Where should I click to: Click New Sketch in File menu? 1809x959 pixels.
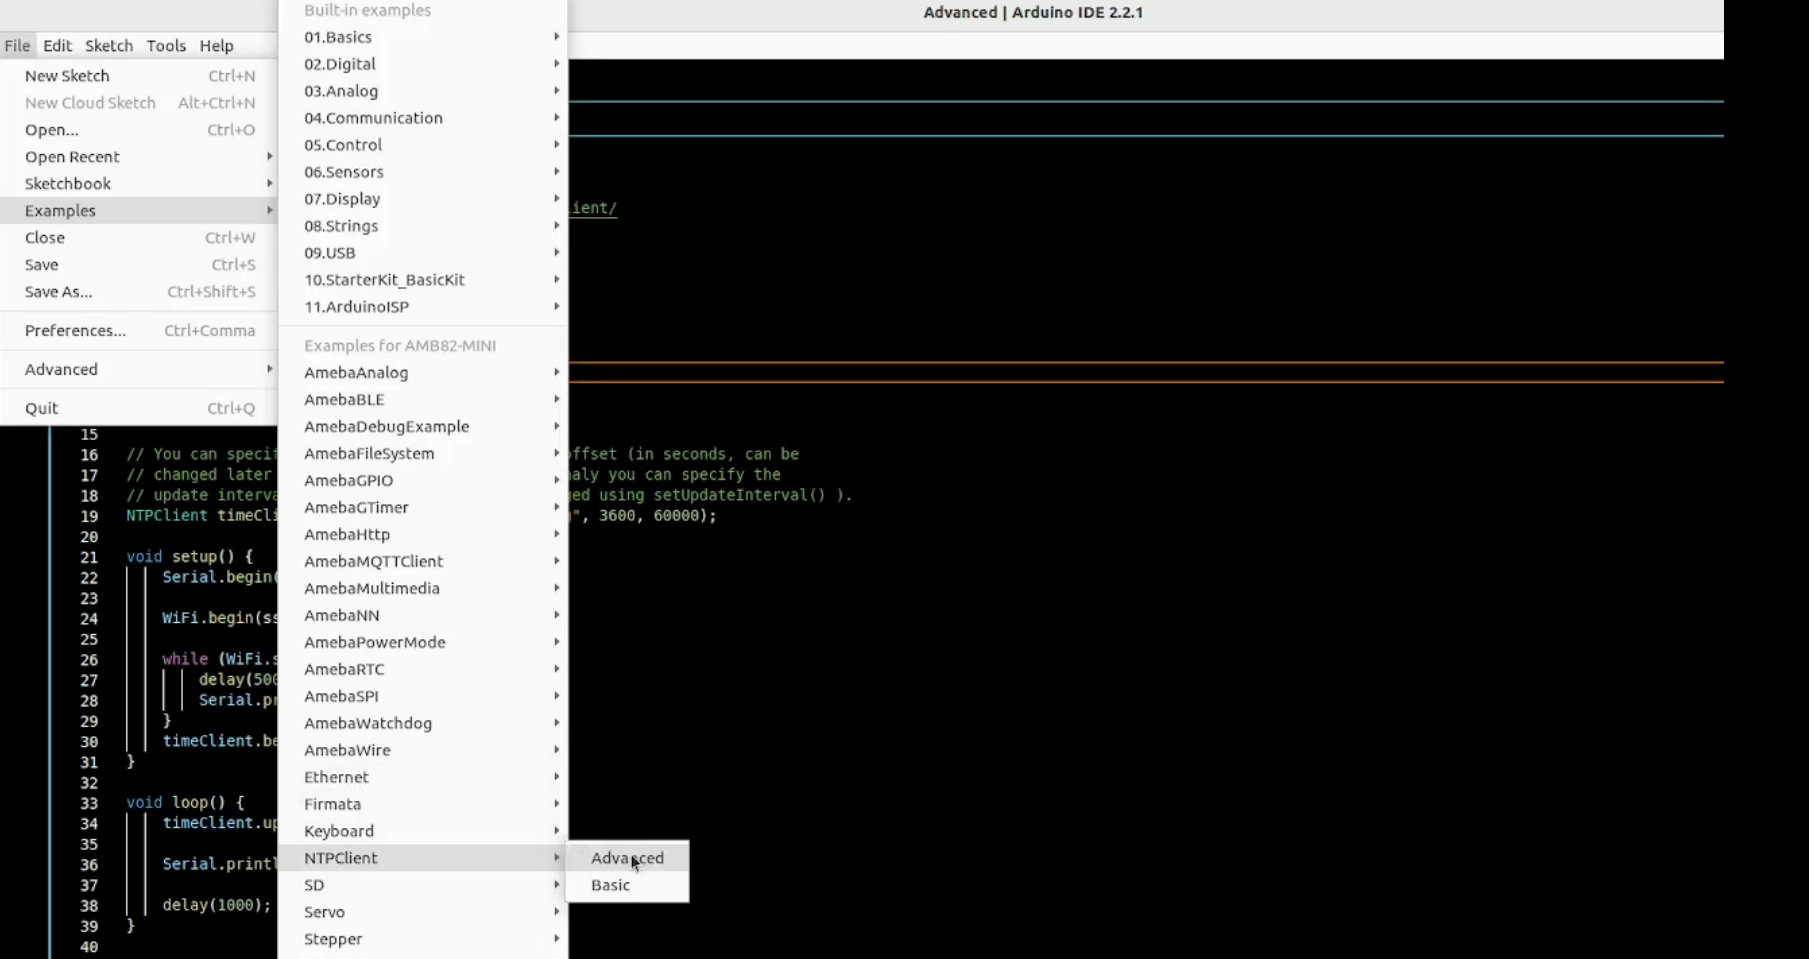pyautogui.click(x=67, y=76)
